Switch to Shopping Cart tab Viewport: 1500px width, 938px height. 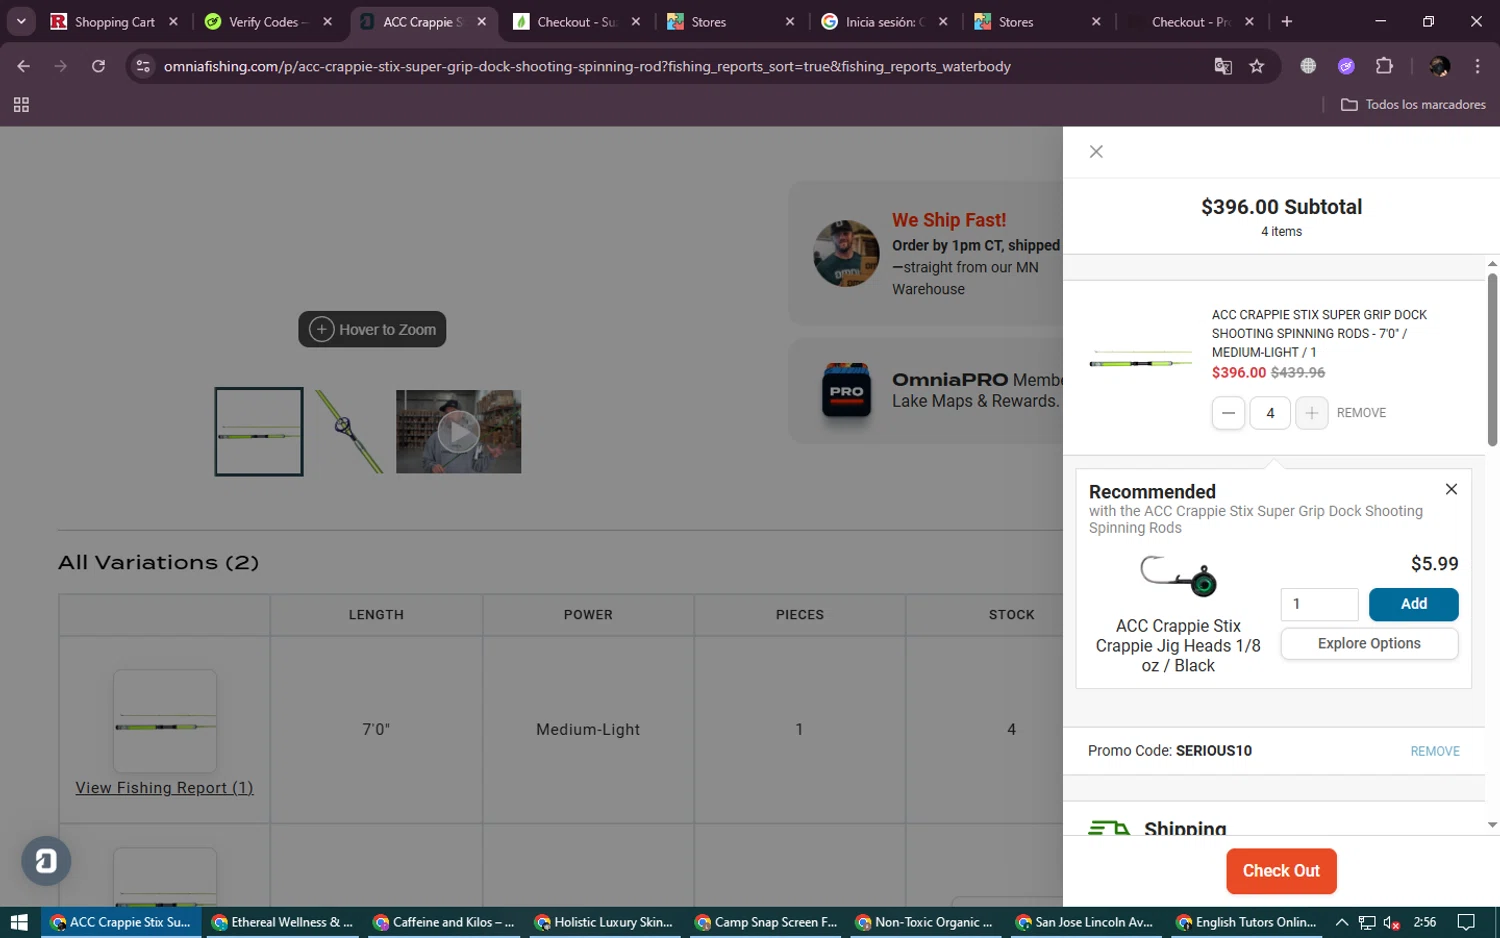point(114,21)
